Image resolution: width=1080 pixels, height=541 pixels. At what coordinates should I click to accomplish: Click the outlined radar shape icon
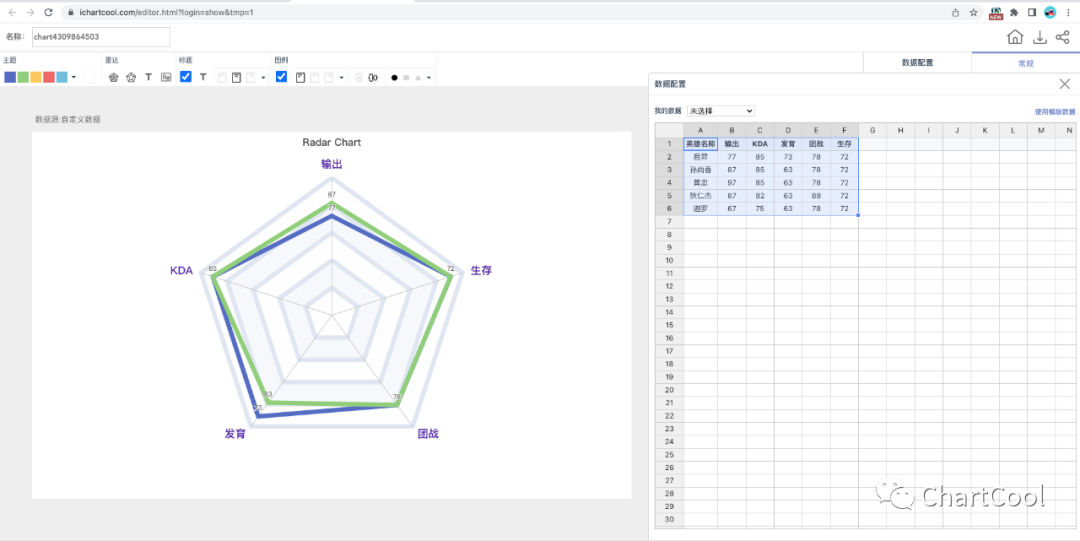[131, 77]
